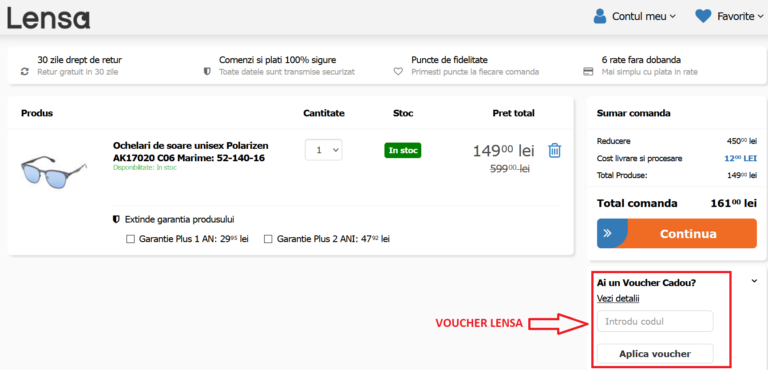
Task: Click the Total comanda 161.00 lei amount
Action: (x=734, y=203)
